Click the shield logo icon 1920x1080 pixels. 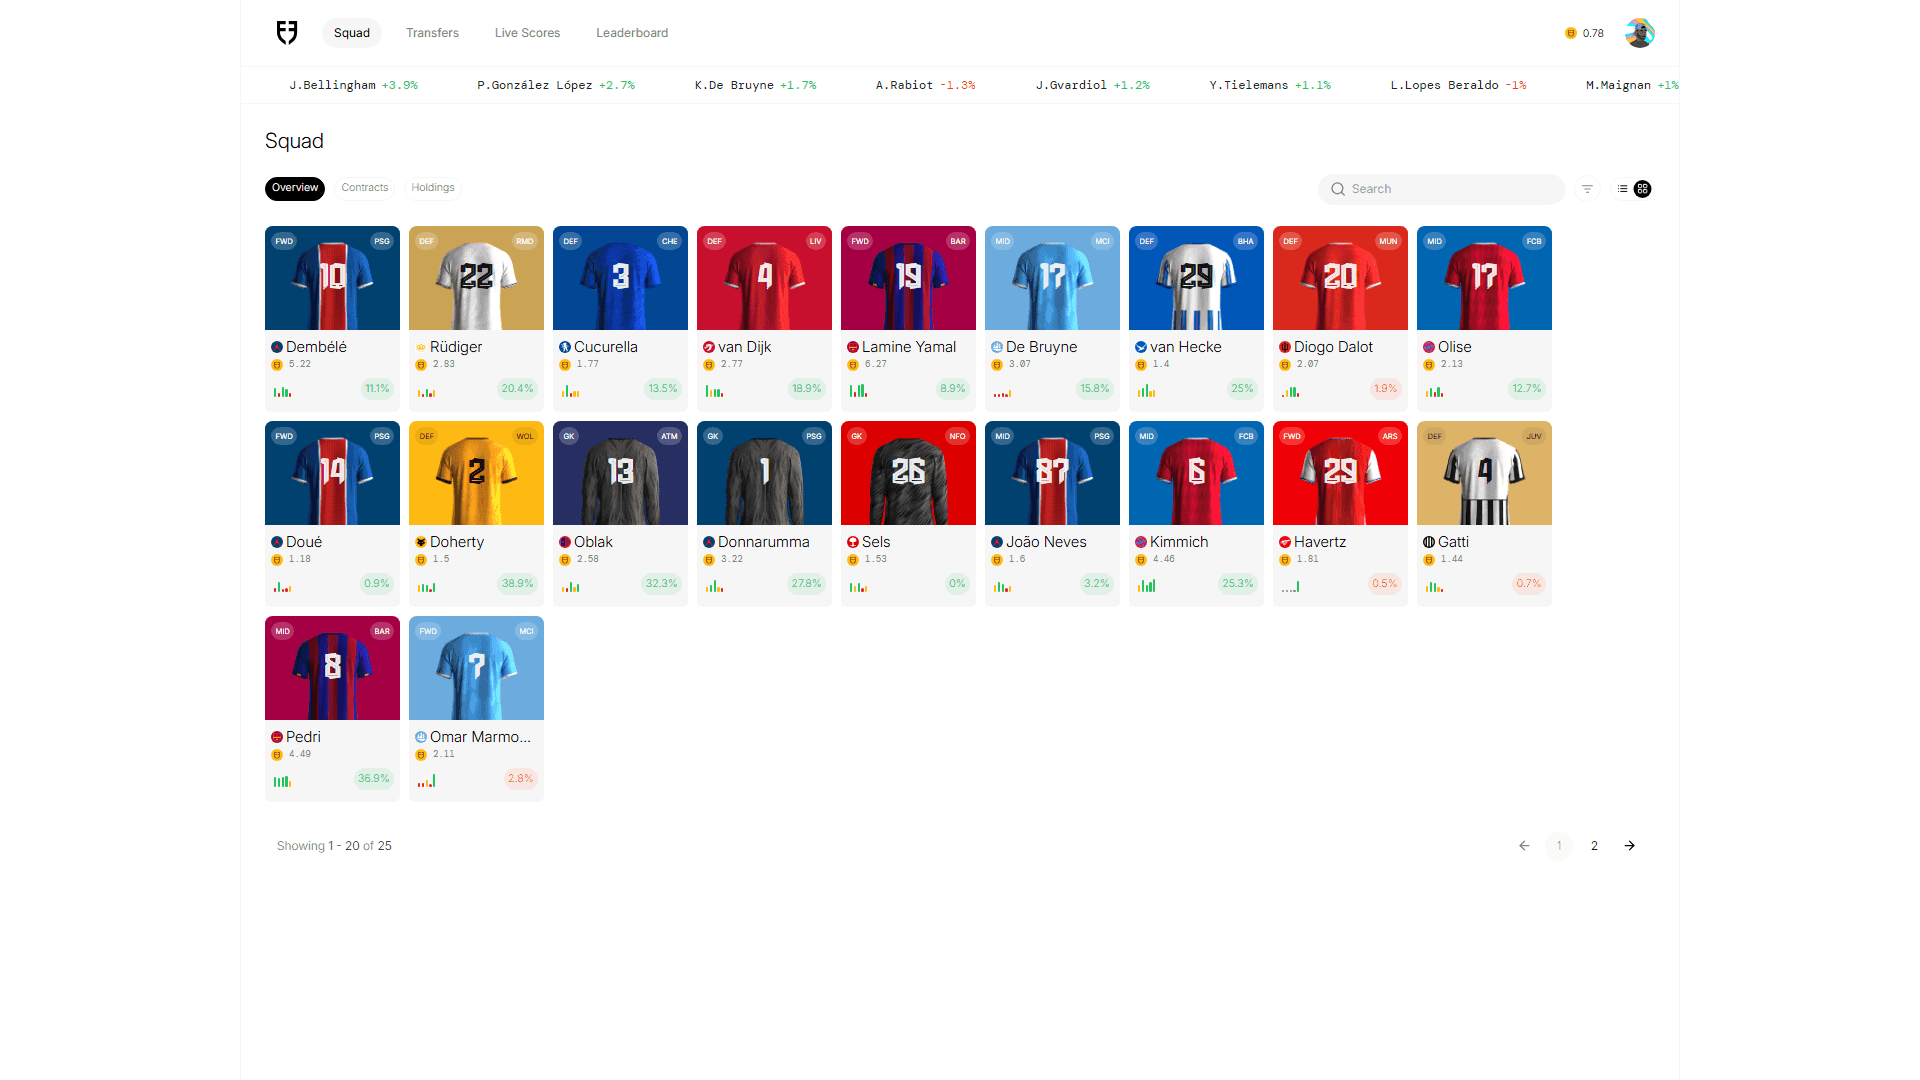pyautogui.click(x=287, y=33)
